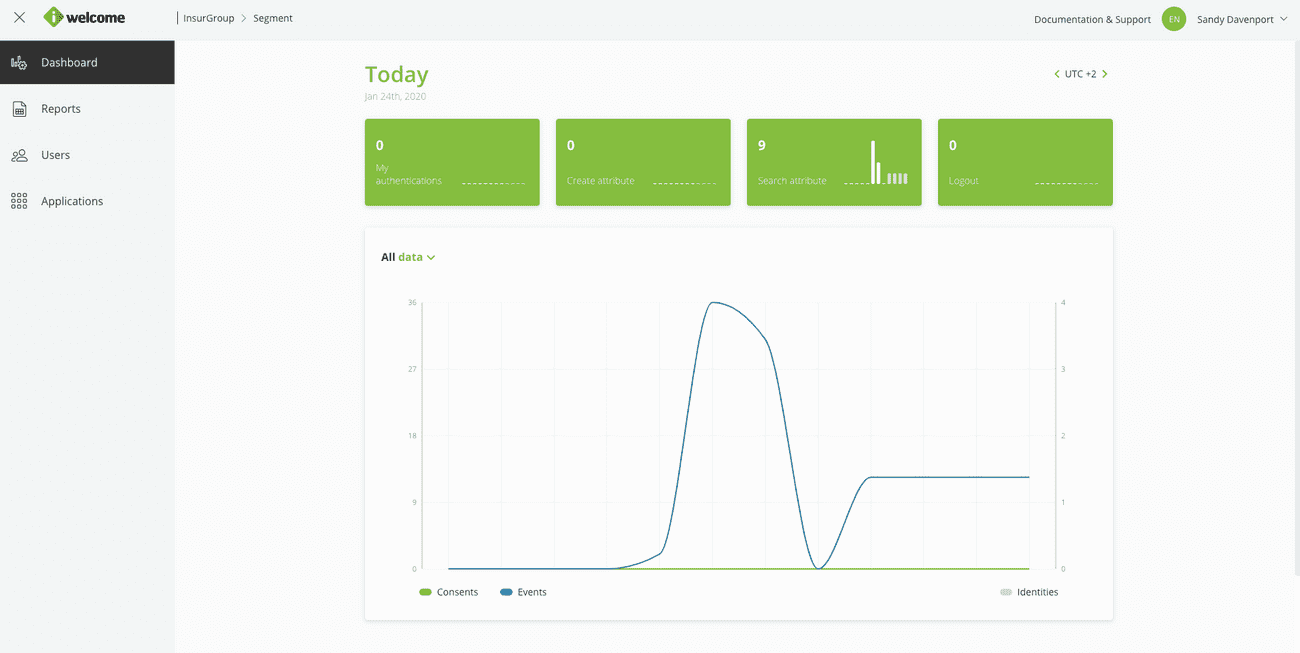
Task: Toggle Identities series in chart legend
Action: click(1028, 592)
